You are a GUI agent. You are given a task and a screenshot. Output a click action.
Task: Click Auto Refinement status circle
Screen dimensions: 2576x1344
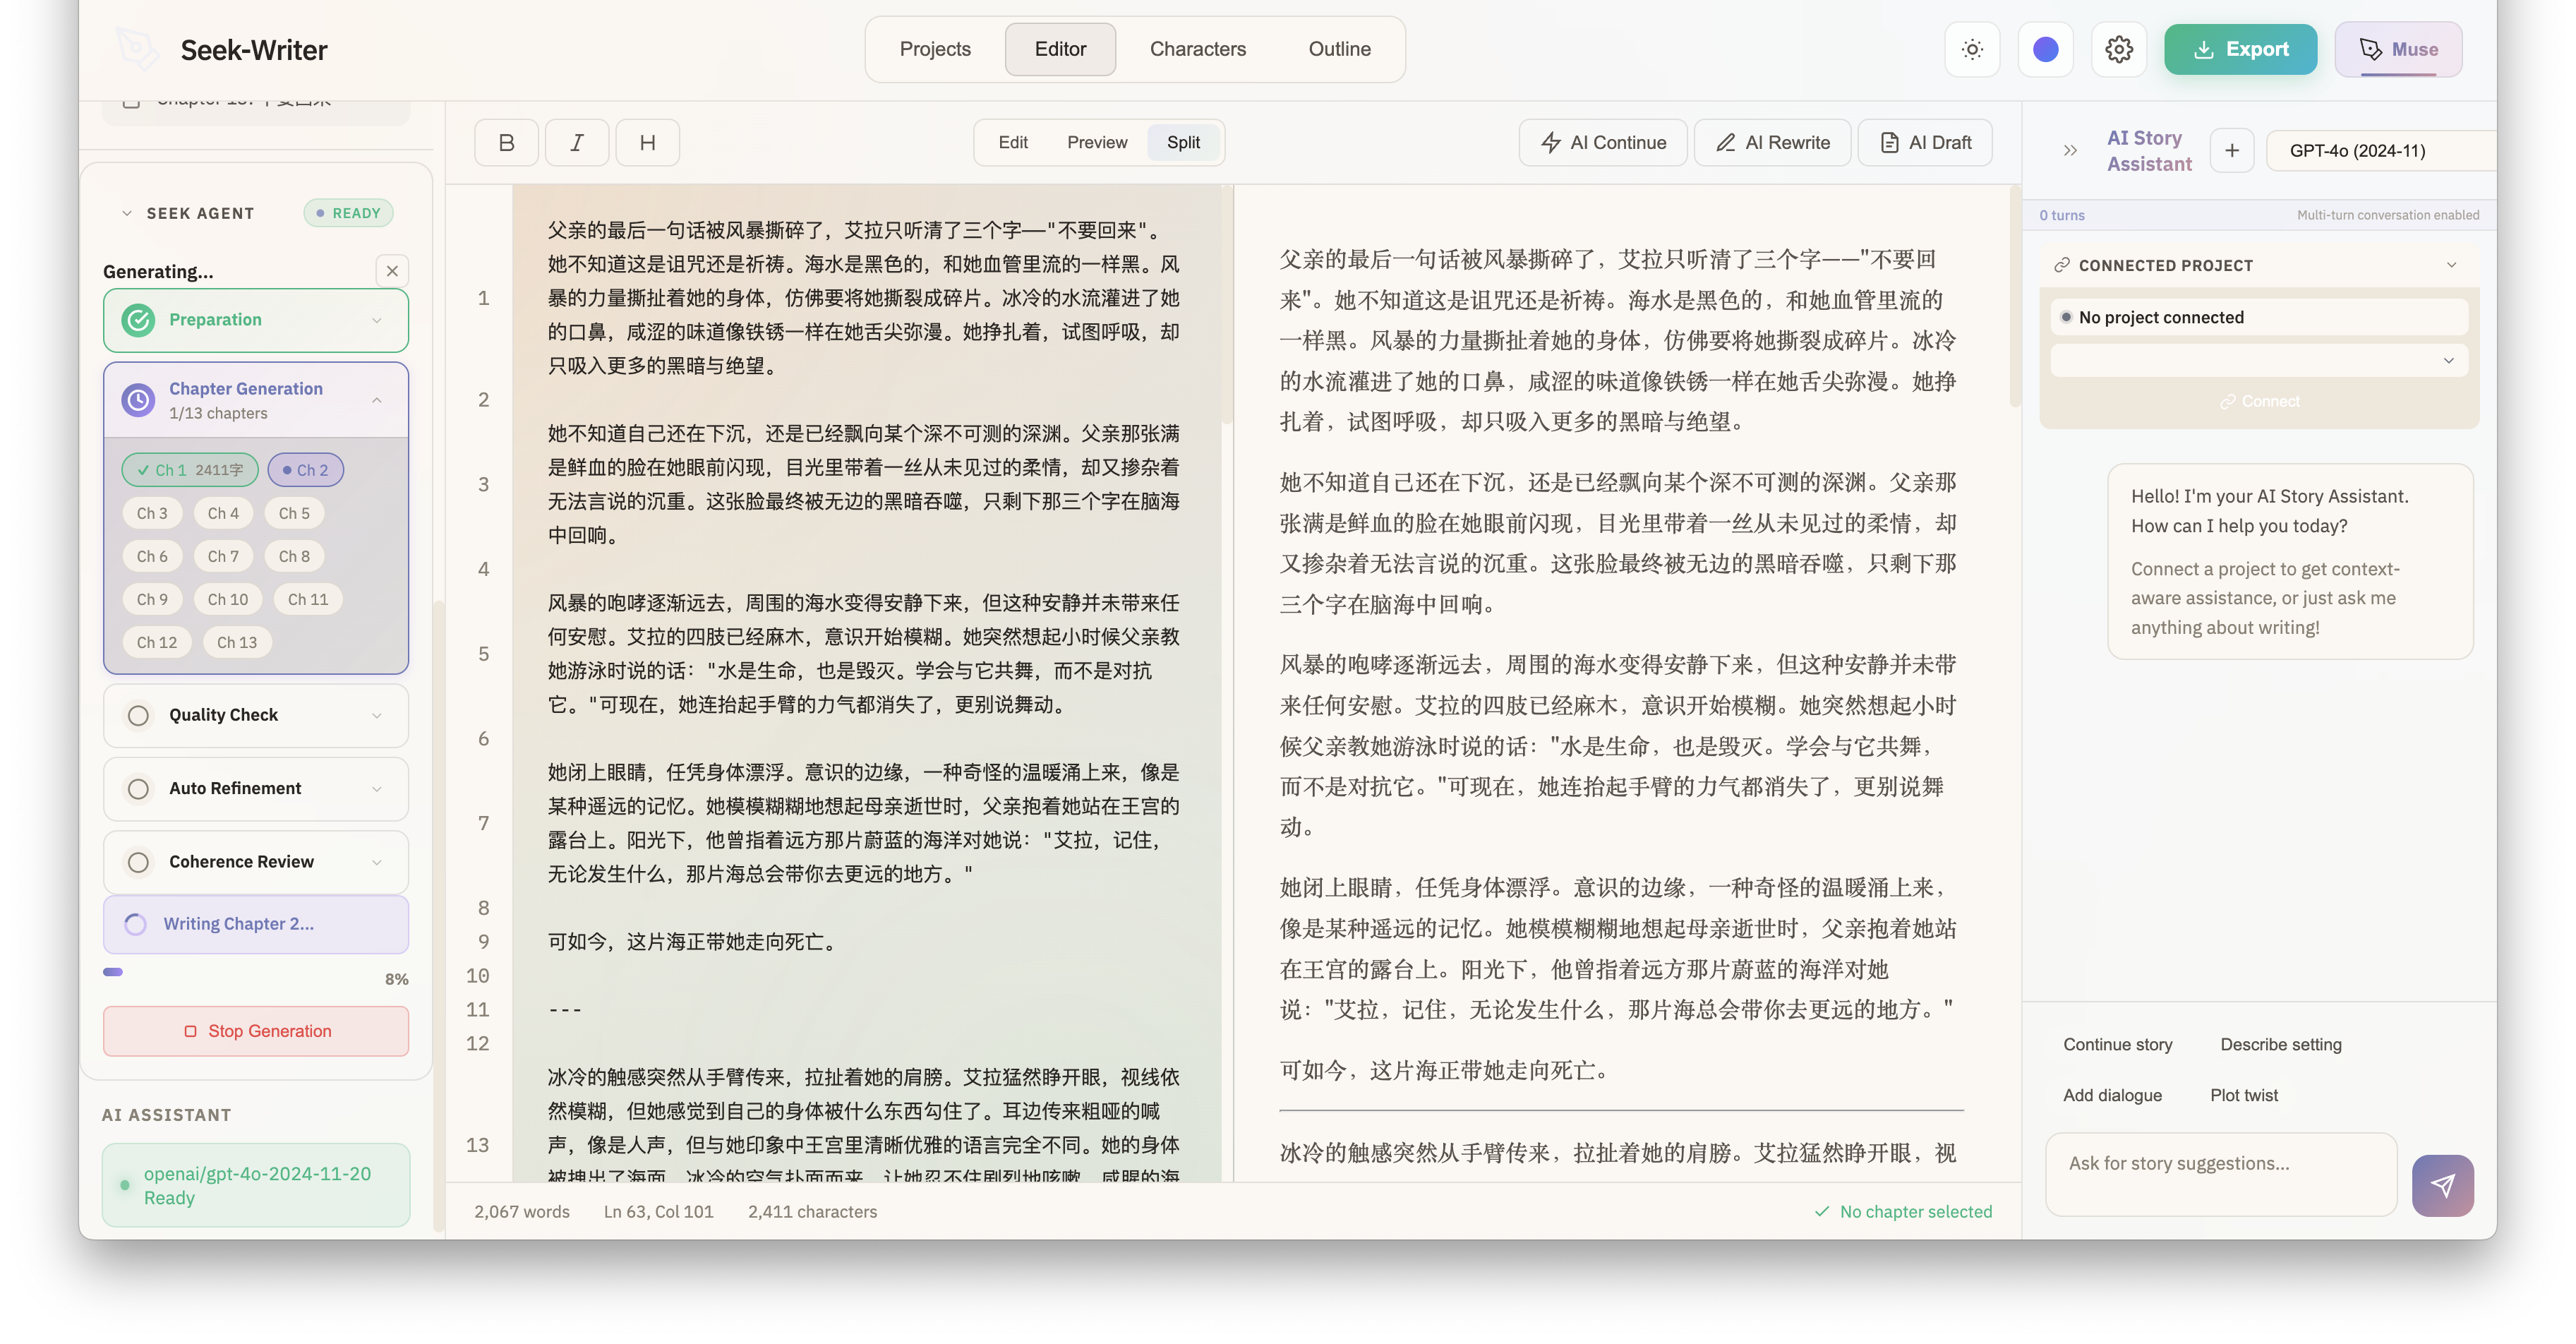point(138,789)
